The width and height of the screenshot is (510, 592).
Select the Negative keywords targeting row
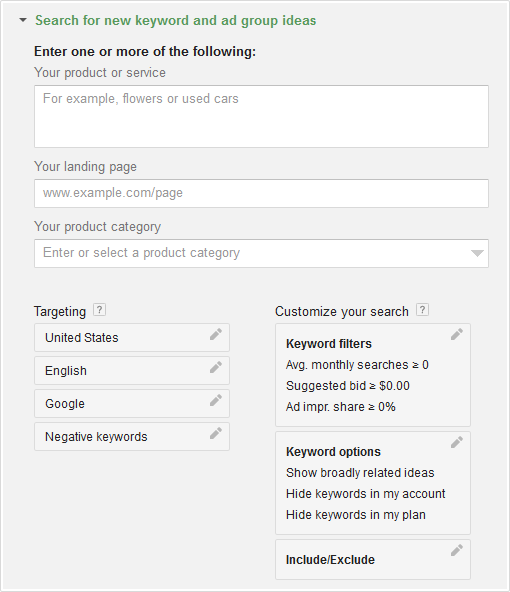click(x=132, y=436)
